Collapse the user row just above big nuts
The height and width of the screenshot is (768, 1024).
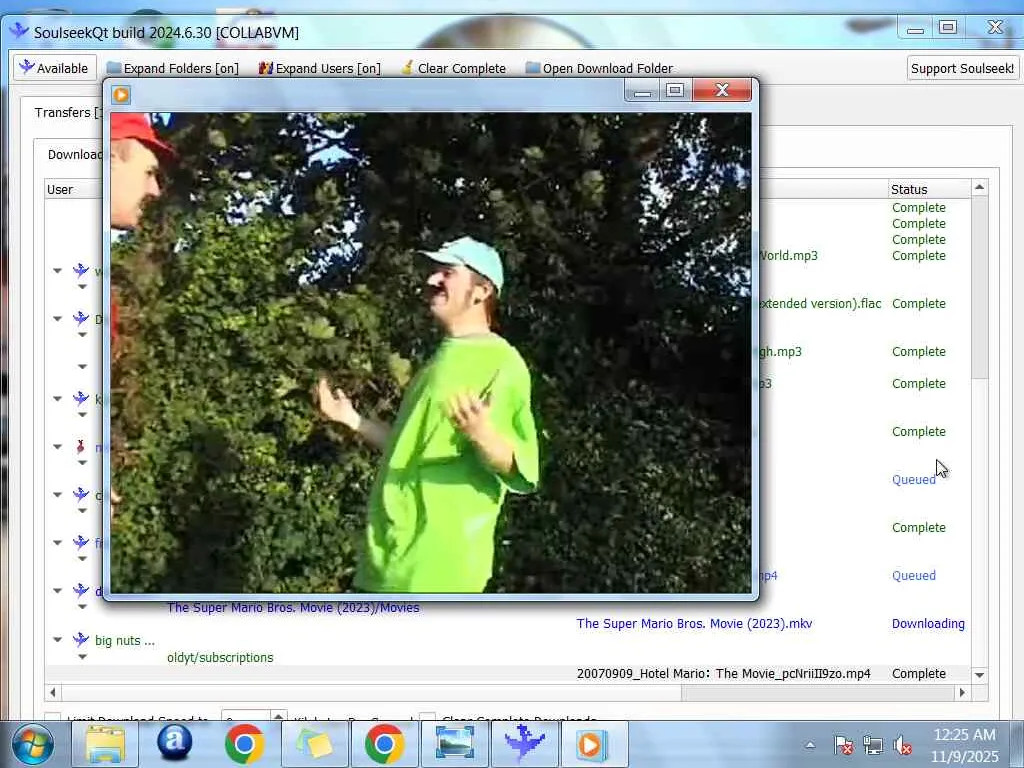tap(57, 590)
